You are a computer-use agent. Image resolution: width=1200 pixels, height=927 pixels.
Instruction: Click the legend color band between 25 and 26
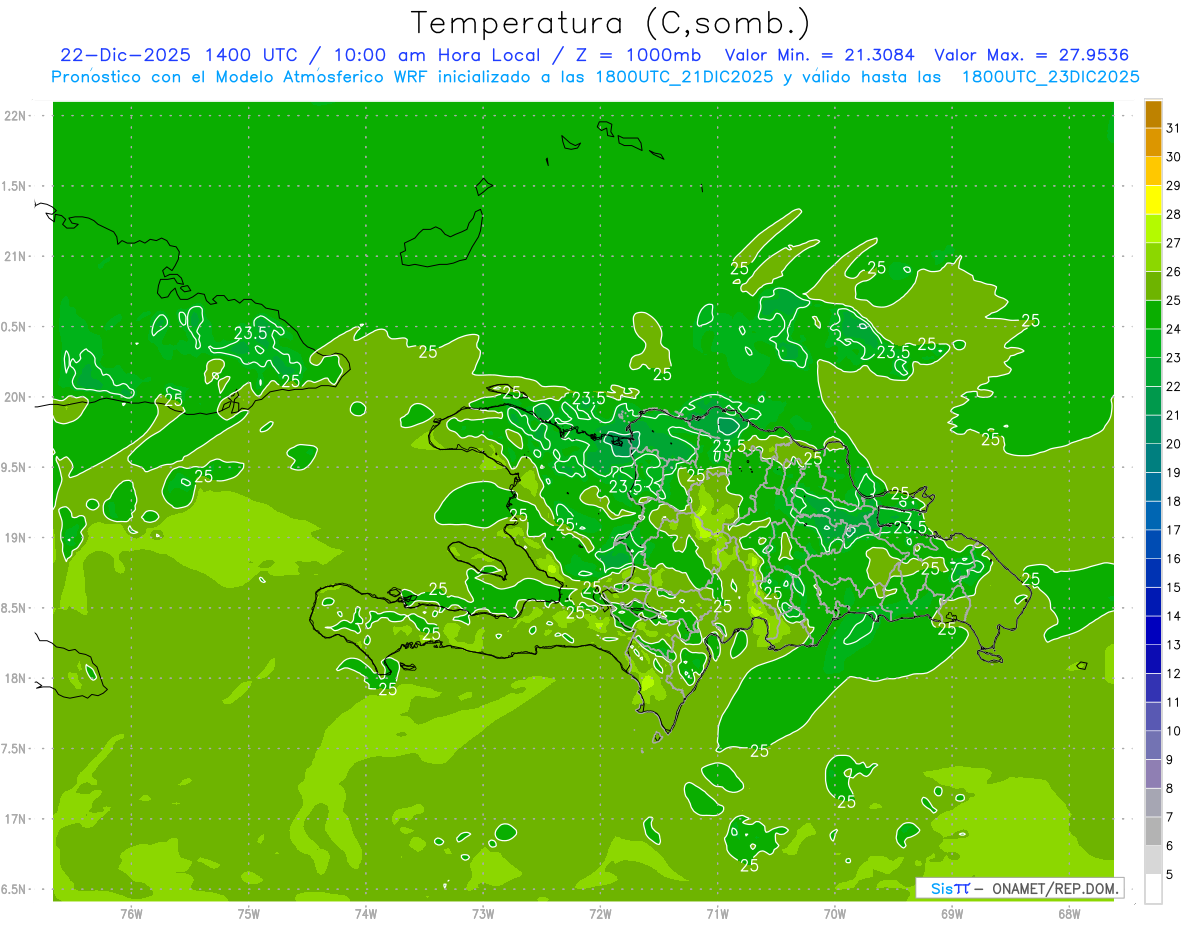[1153, 286]
